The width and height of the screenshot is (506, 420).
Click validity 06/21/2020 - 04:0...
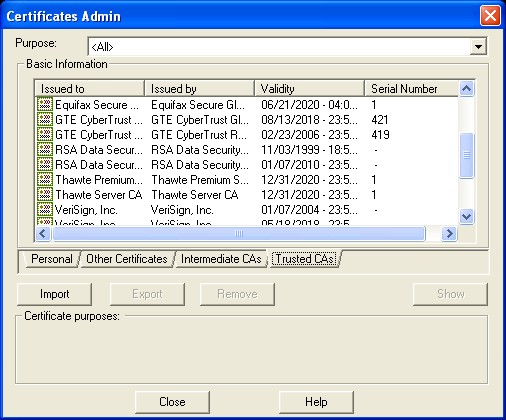[x=309, y=105]
